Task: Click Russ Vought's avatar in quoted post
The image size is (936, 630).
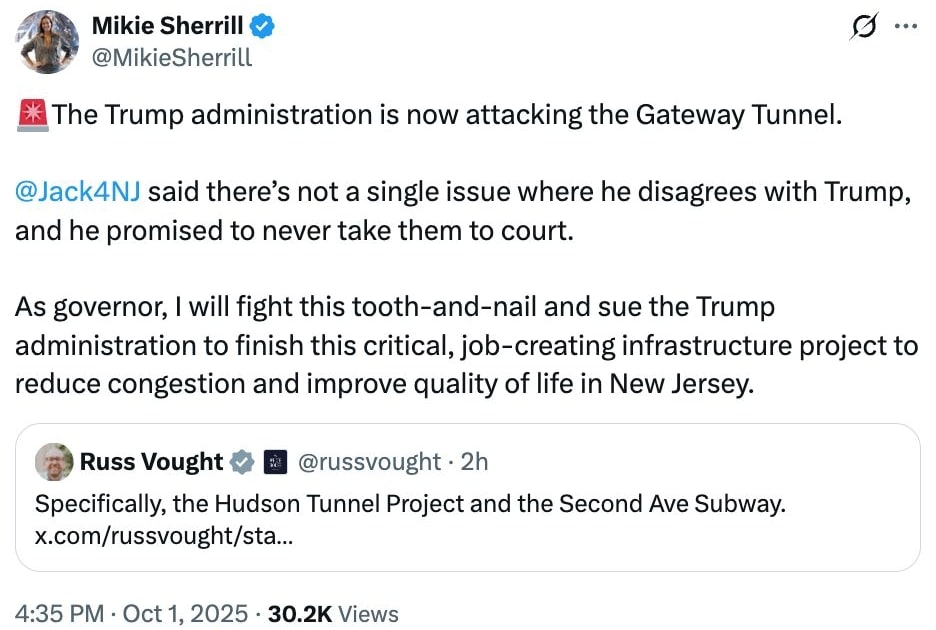Action: (x=53, y=462)
